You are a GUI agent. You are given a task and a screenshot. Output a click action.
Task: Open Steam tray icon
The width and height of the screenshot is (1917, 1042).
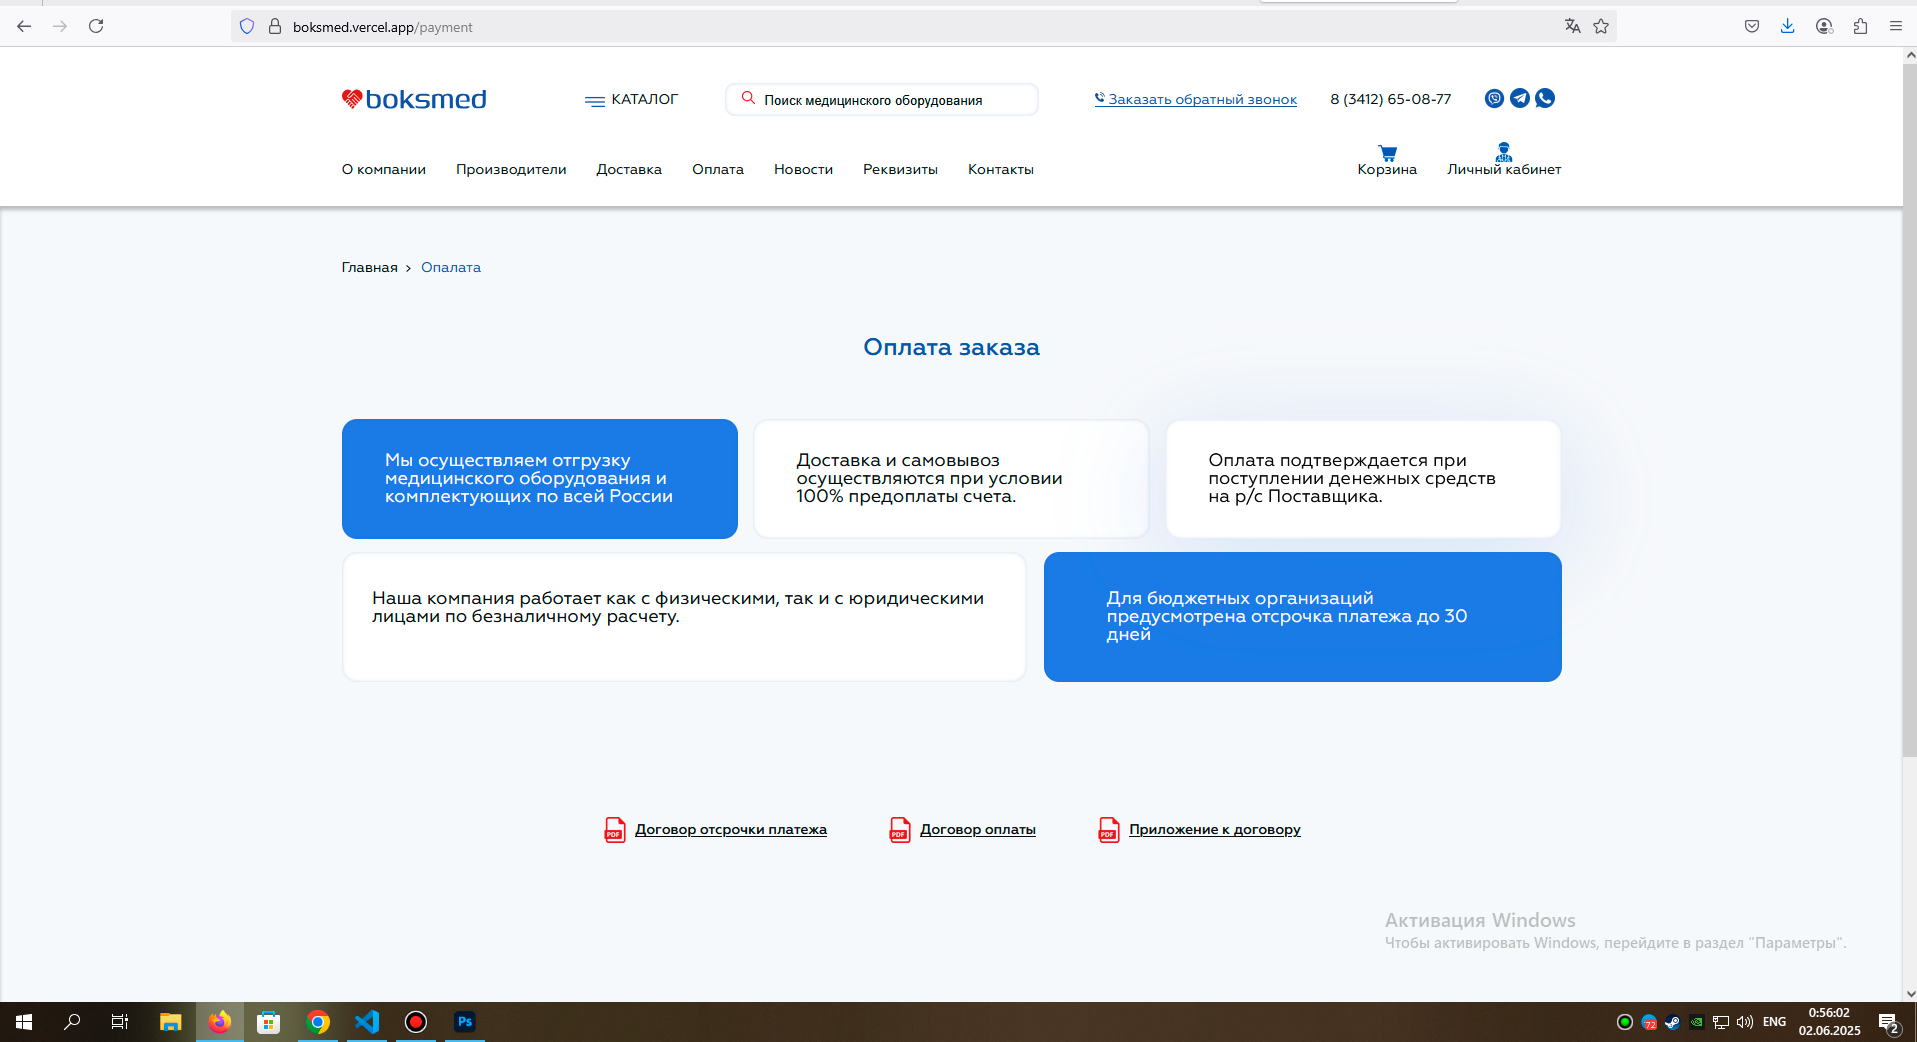(1672, 1022)
